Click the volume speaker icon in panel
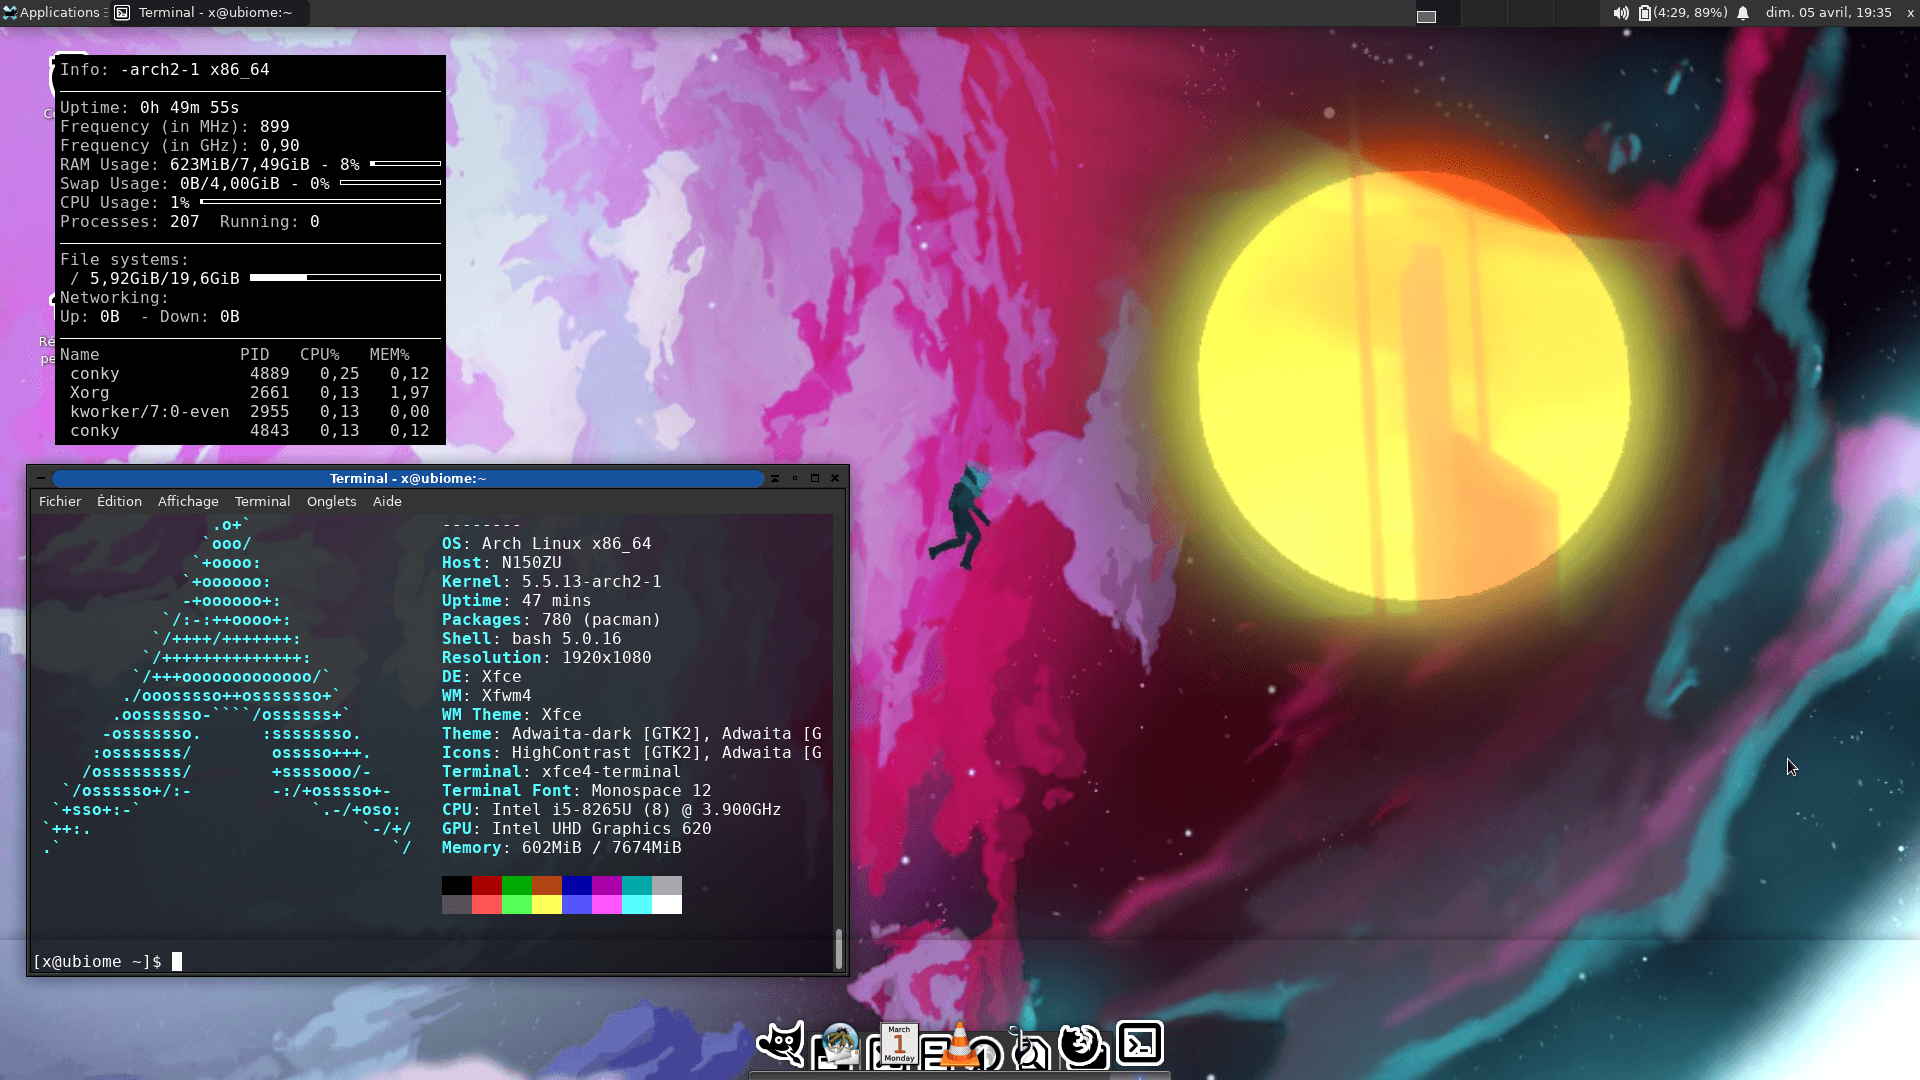 pyautogui.click(x=1620, y=13)
